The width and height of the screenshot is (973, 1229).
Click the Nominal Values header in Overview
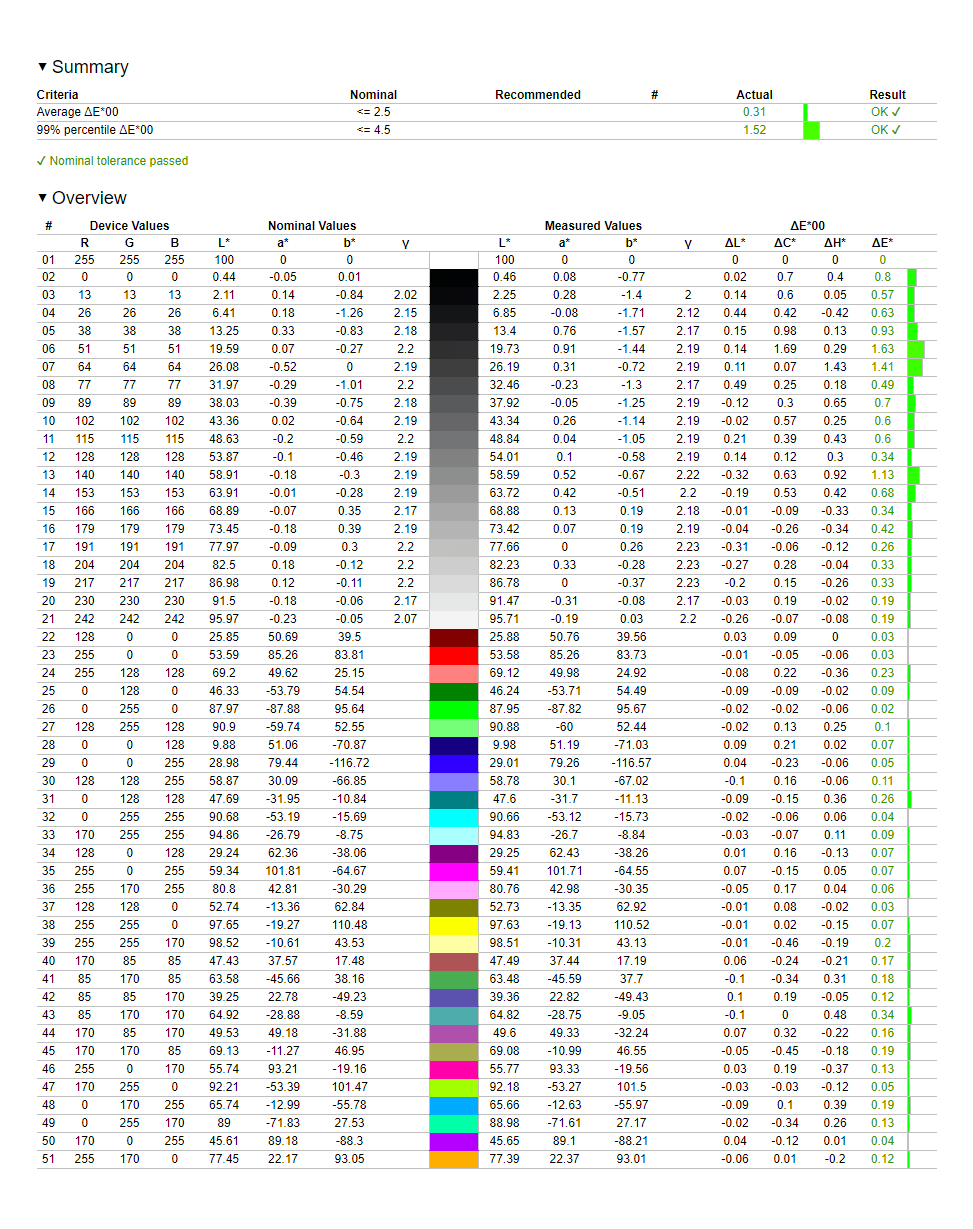(x=312, y=226)
